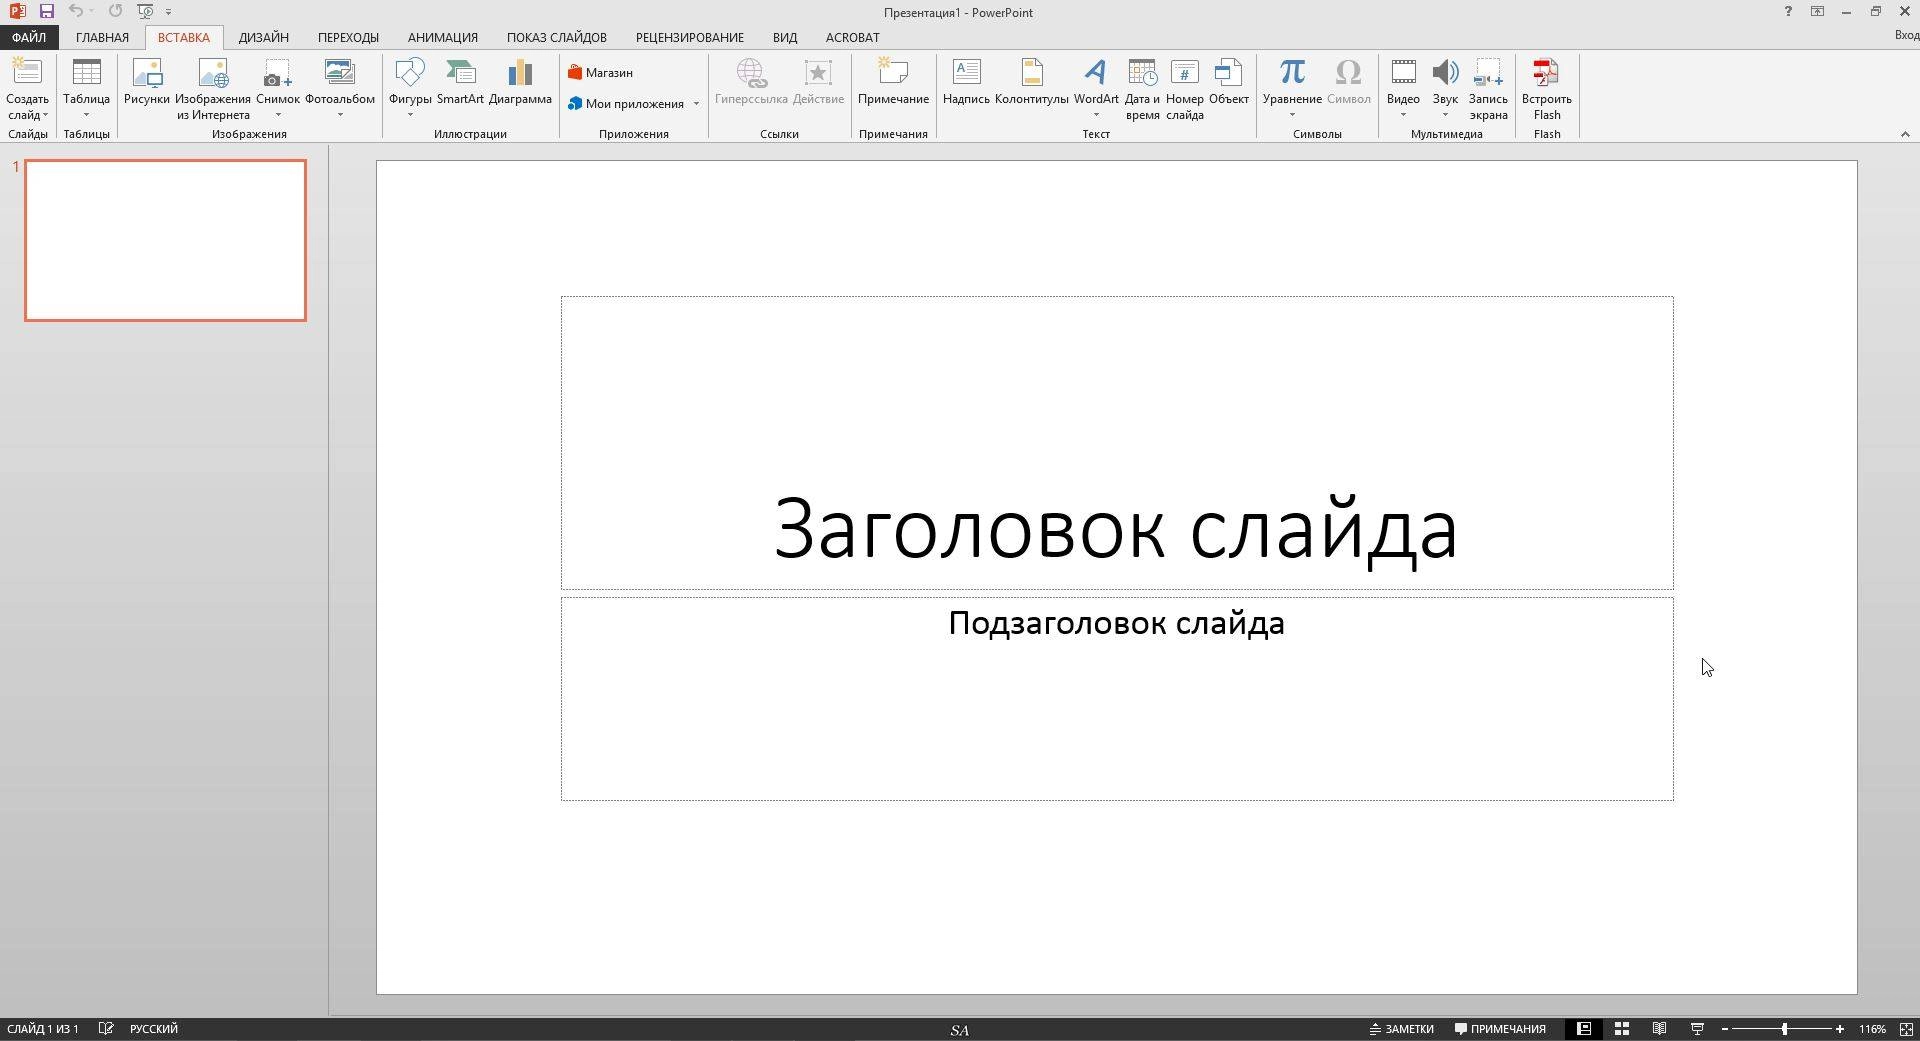Collapse the ribbon with the arrow

tap(1905, 134)
